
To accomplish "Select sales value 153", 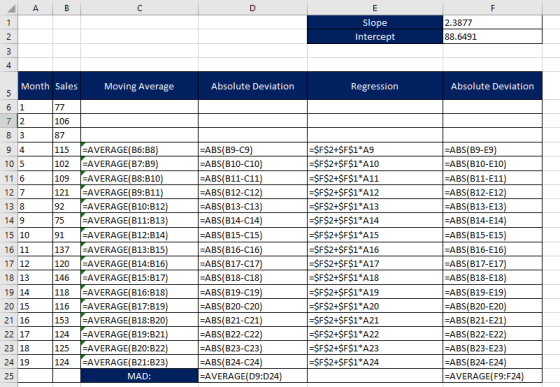I will (x=67, y=320).
